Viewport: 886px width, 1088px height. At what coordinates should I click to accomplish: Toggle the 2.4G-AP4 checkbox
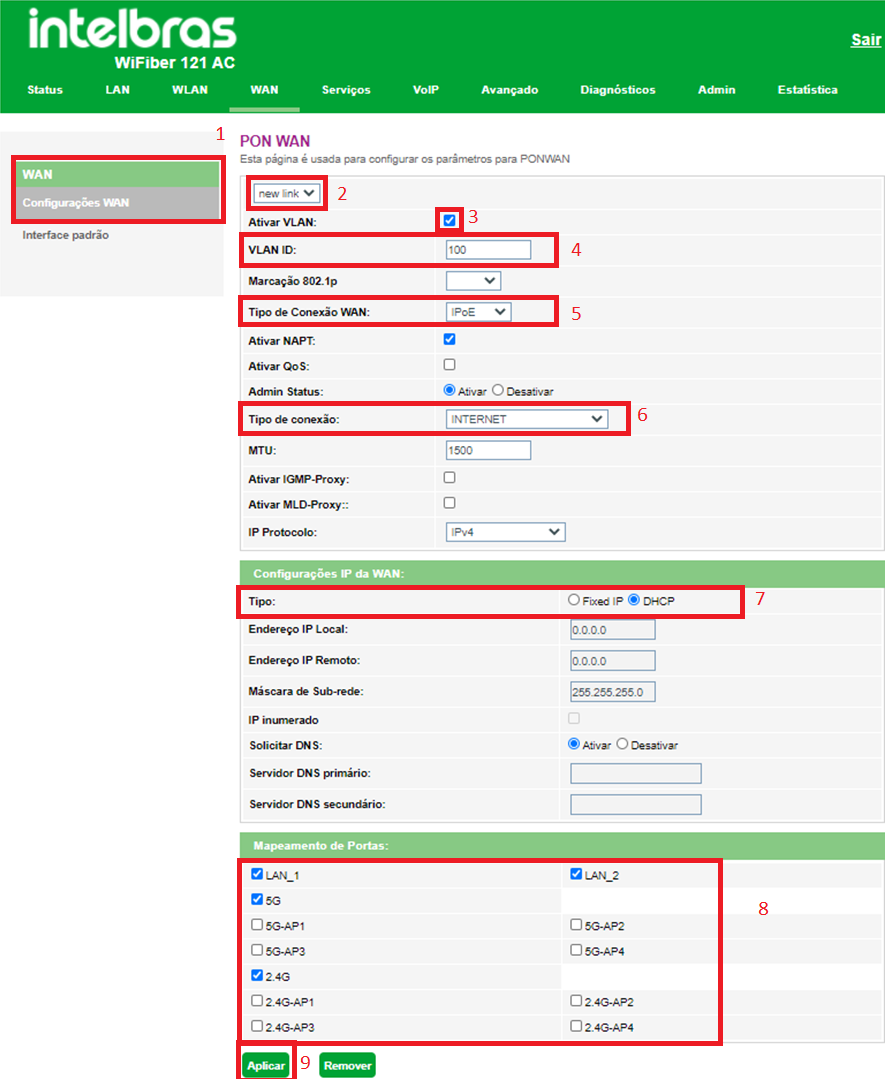tap(576, 1026)
